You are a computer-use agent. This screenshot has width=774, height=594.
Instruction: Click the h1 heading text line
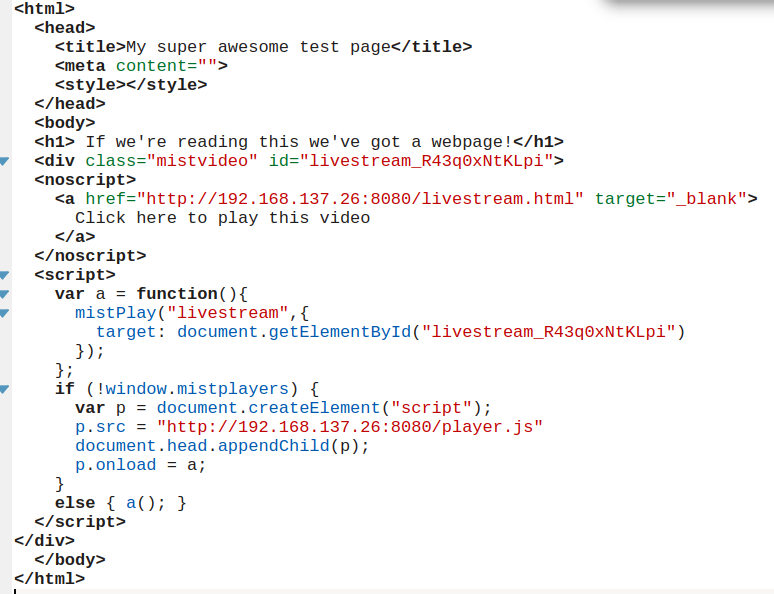(x=299, y=142)
